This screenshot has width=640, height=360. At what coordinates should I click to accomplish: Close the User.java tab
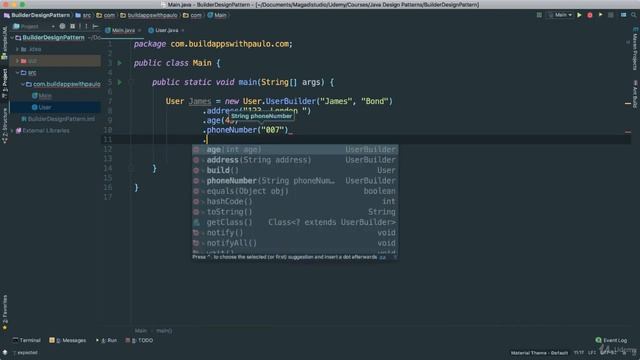point(182,31)
